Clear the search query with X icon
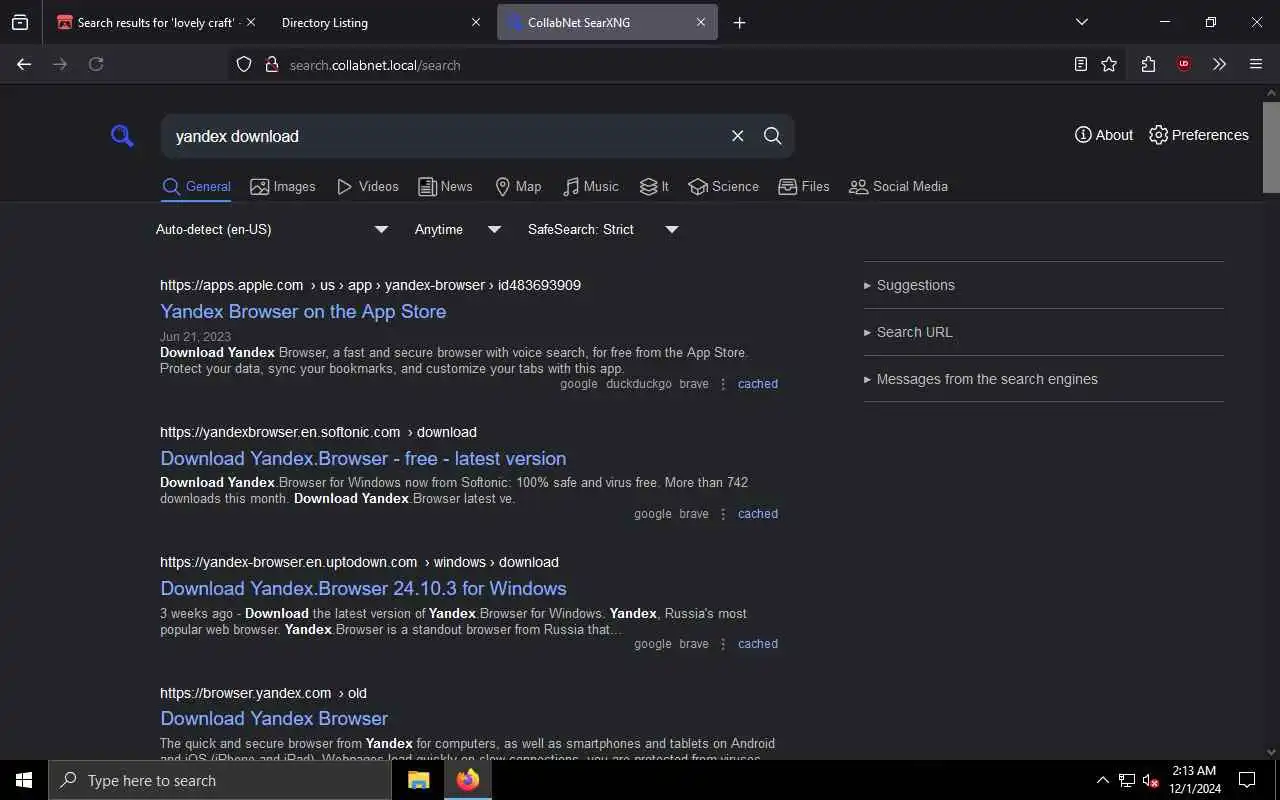The image size is (1280, 800). click(x=737, y=136)
